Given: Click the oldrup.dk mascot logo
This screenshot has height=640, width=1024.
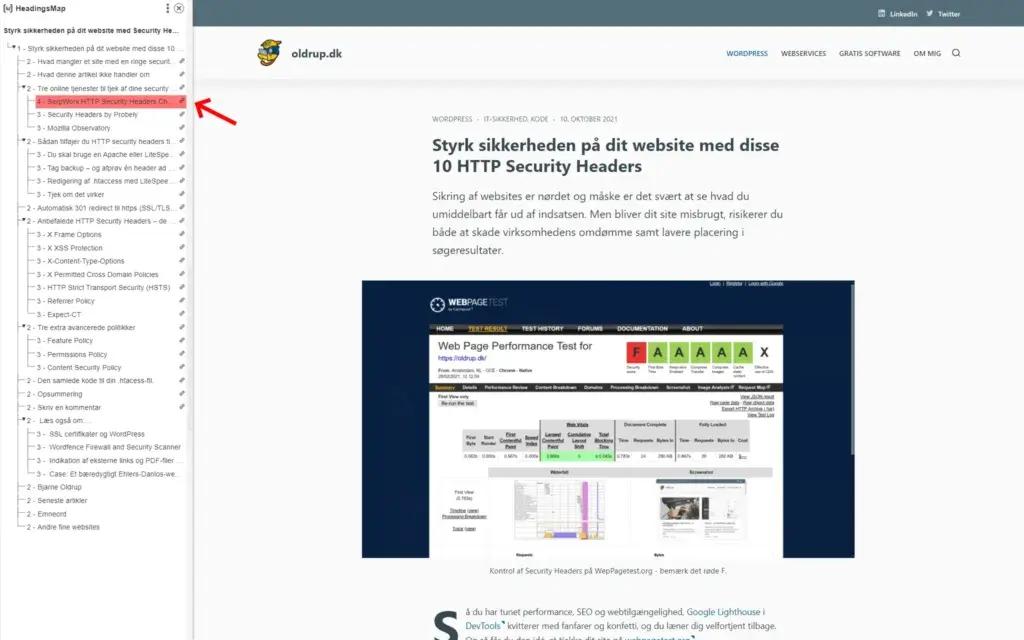Looking at the screenshot, I should pos(269,53).
